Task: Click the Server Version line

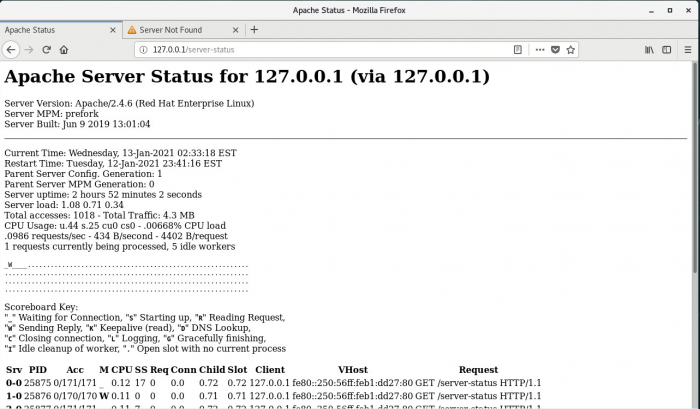Action: point(129,103)
